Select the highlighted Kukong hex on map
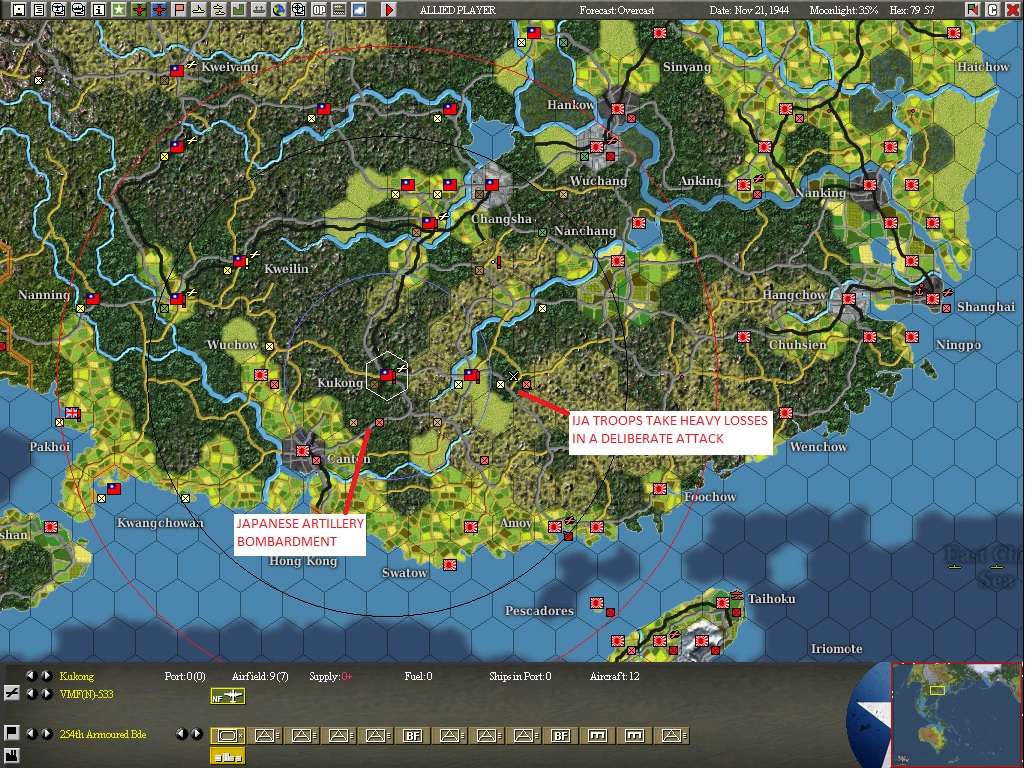This screenshot has width=1032, height=768. (x=387, y=376)
